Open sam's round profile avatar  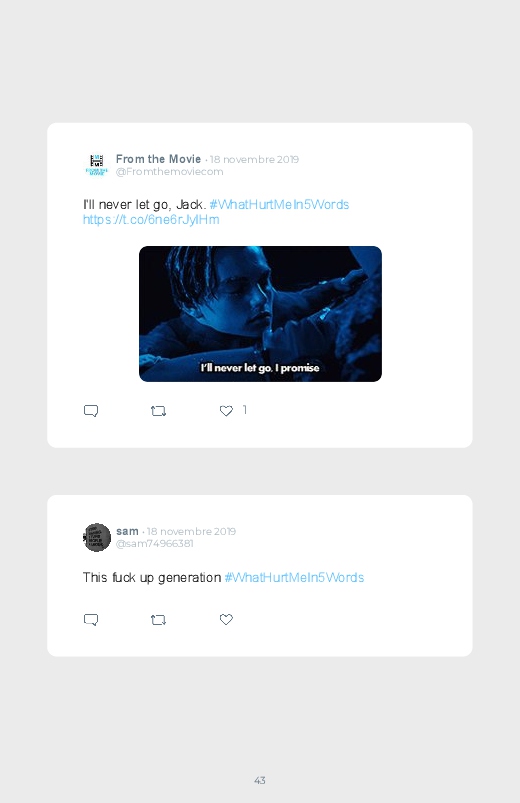click(x=97, y=537)
